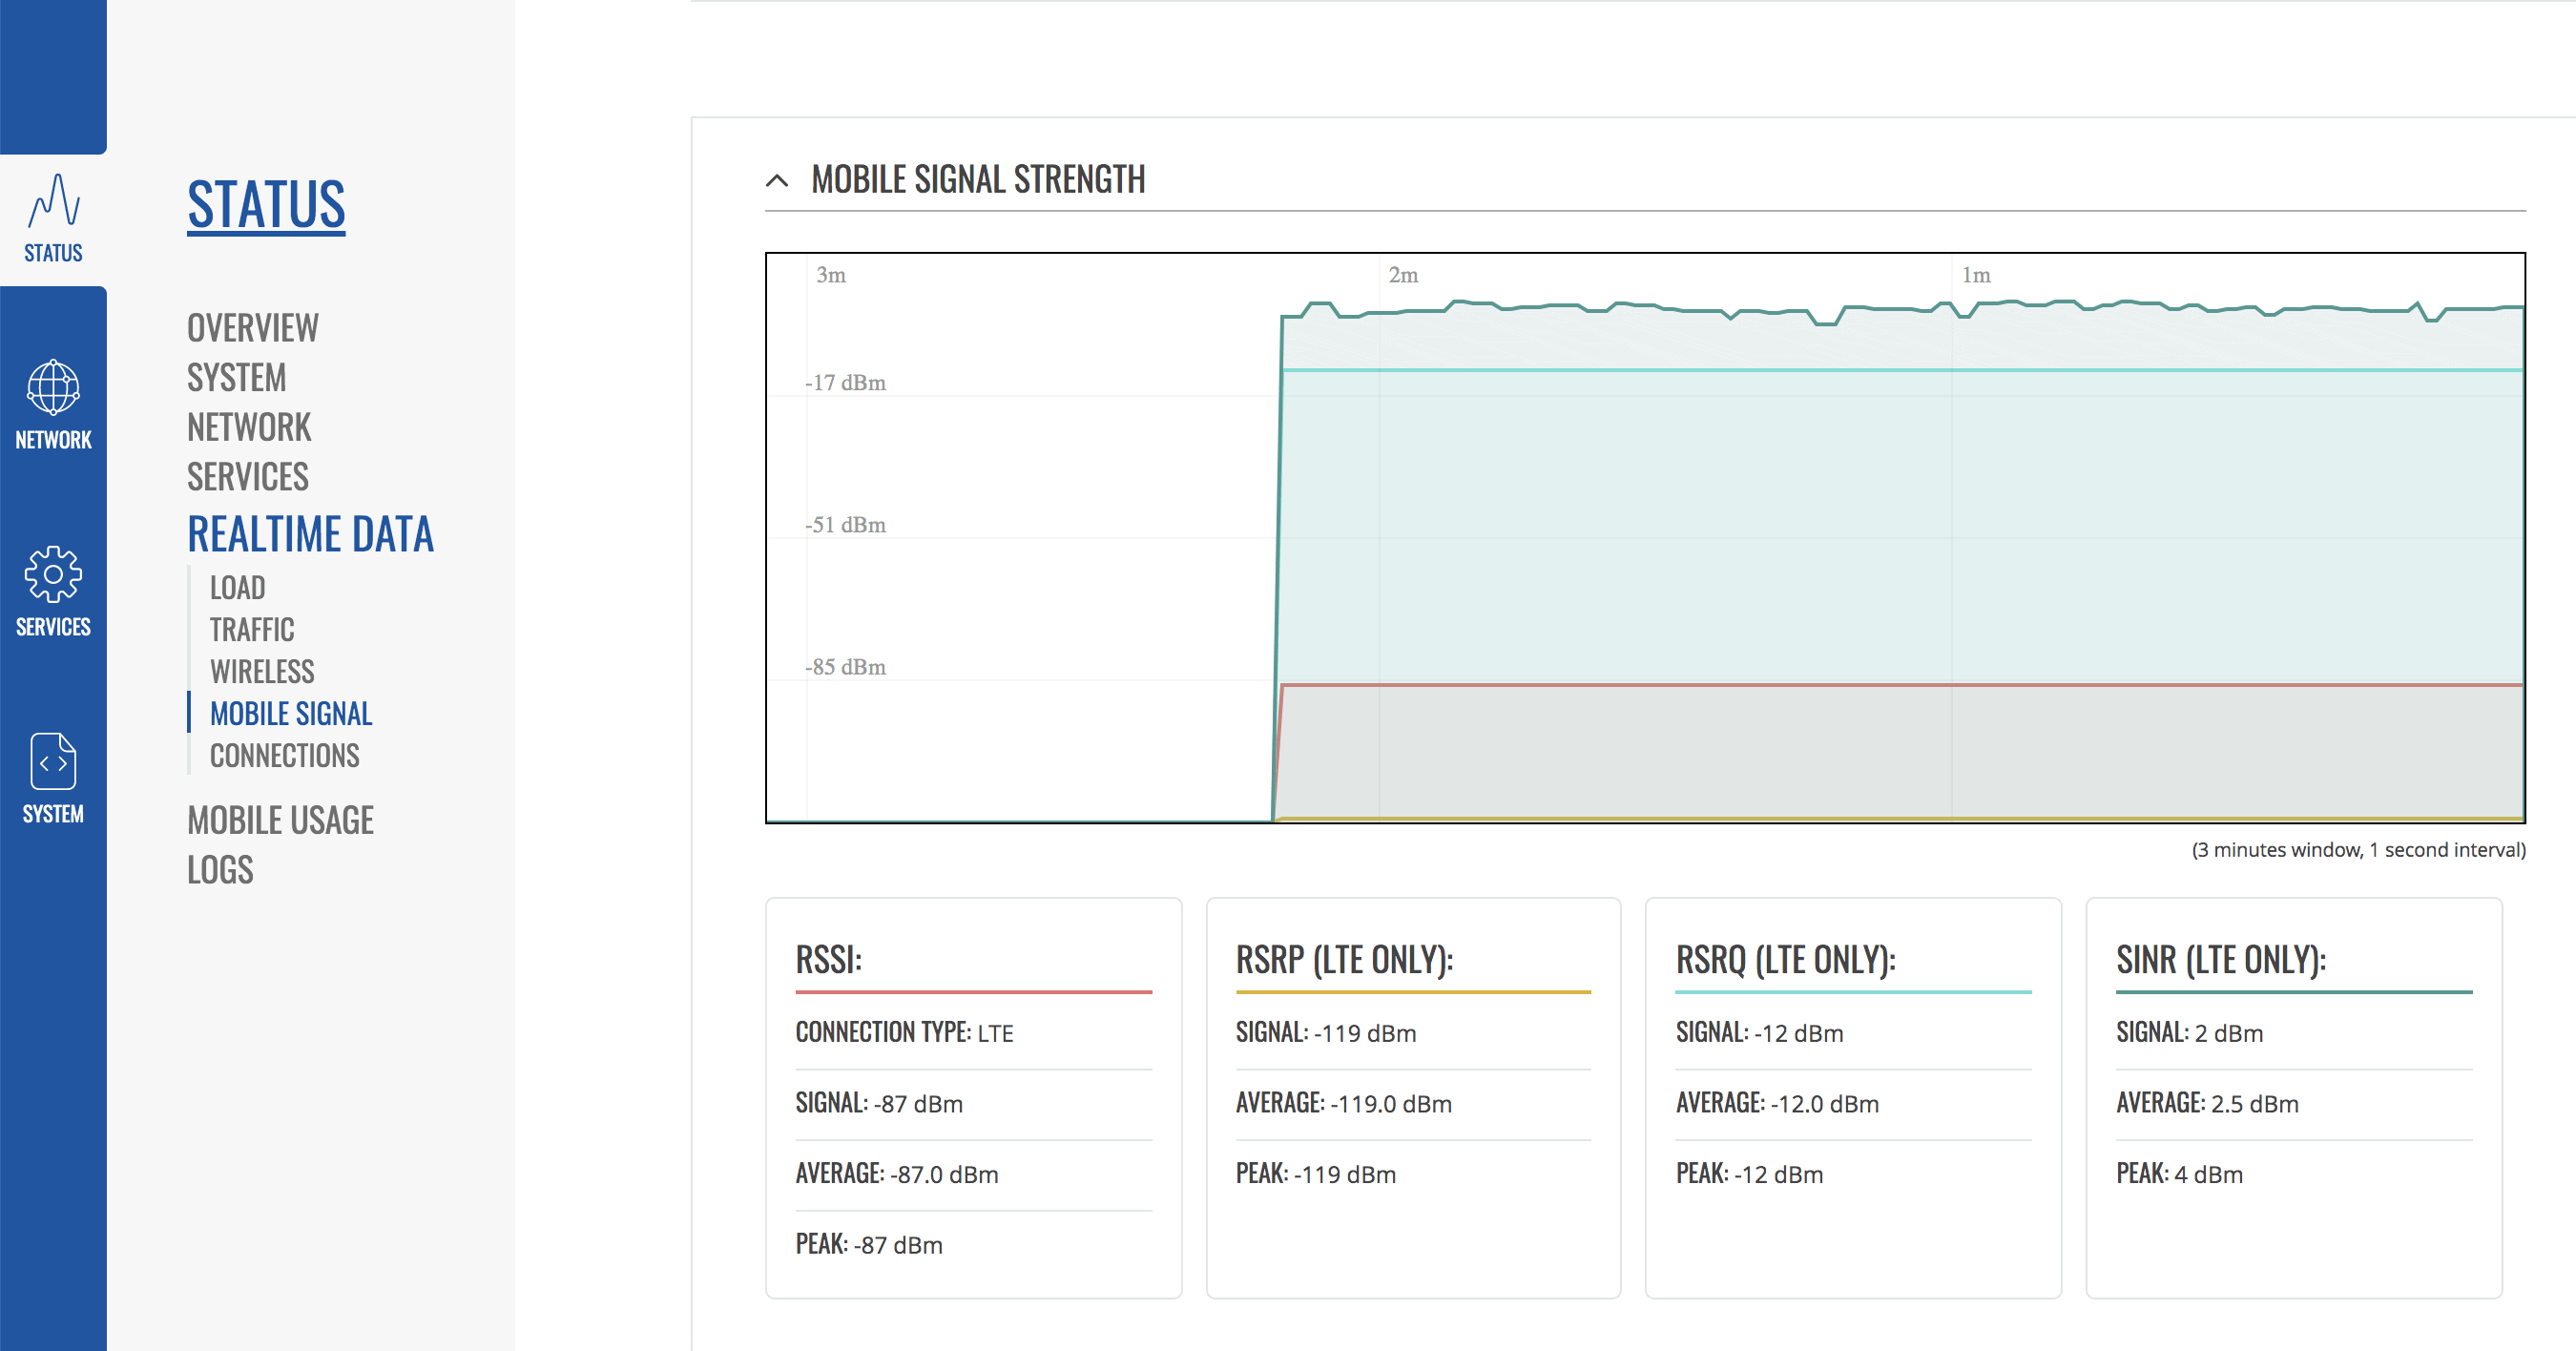
Task: Open the Services status page
Action: point(248,477)
